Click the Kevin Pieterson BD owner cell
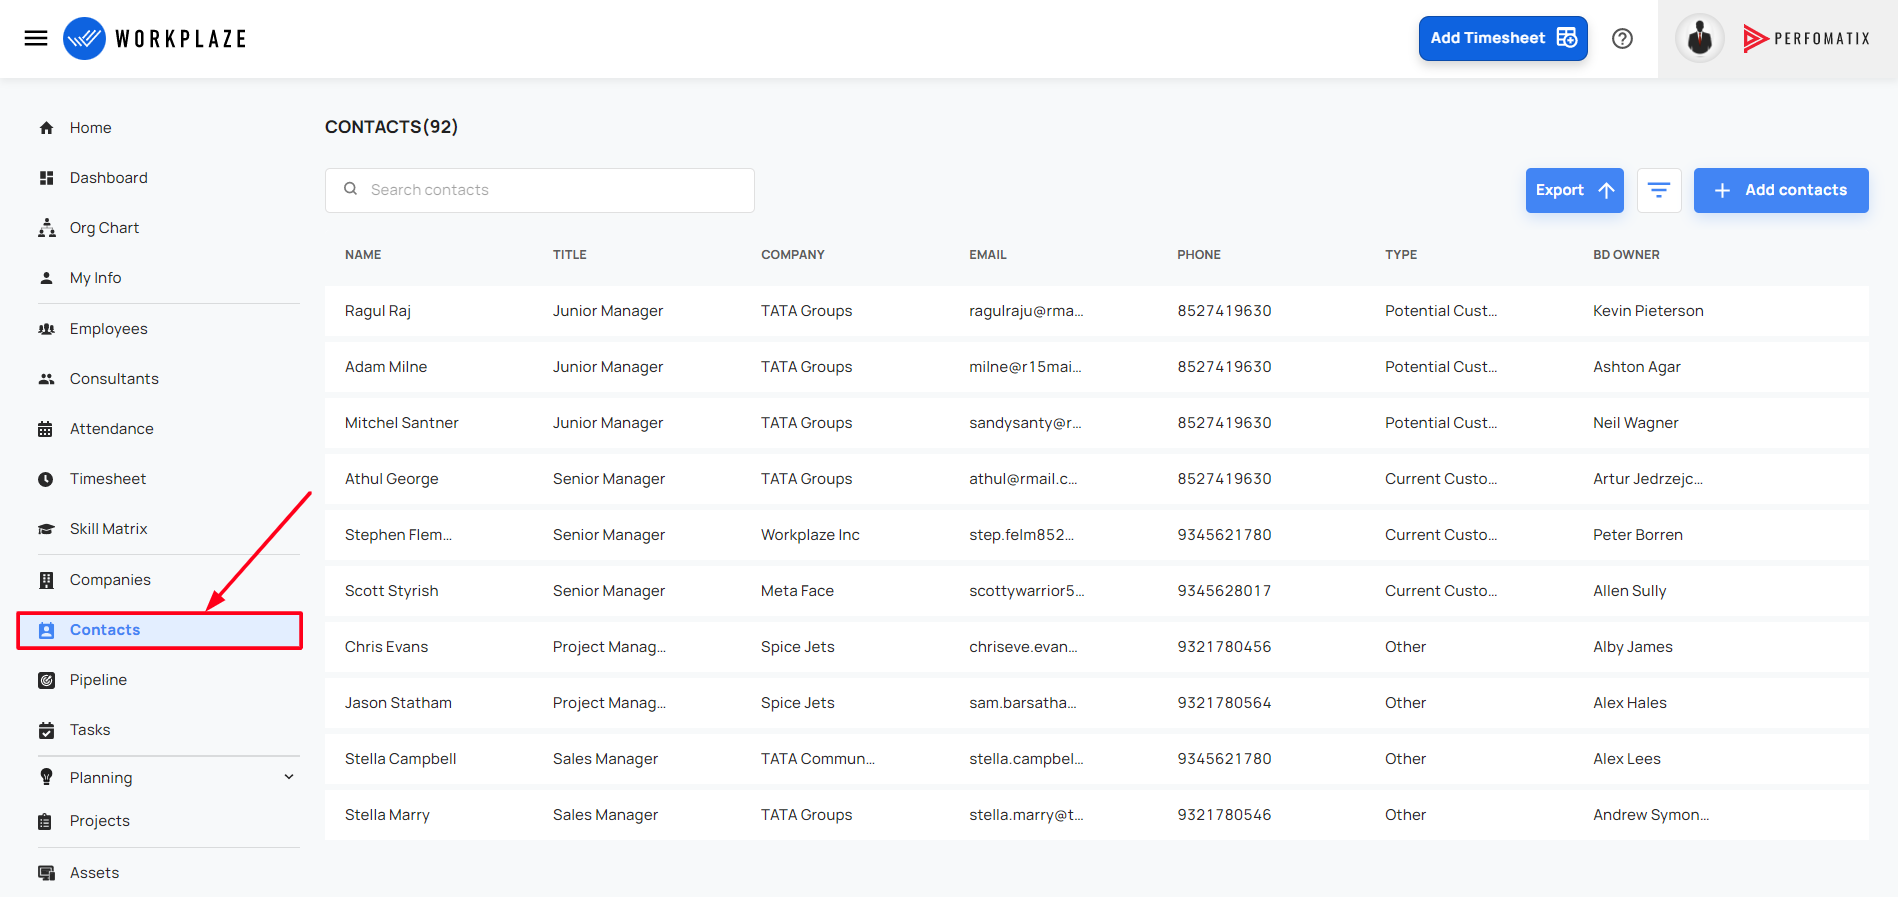 point(1648,311)
